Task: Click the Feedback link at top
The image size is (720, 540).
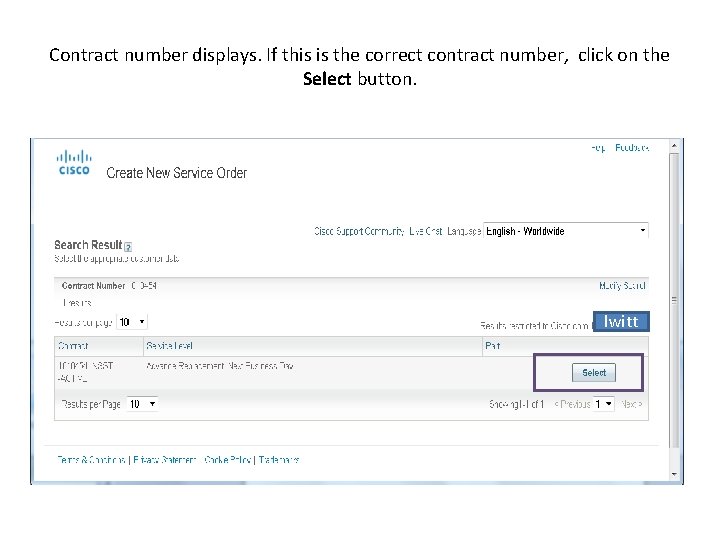Action: [x=632, y=148]
